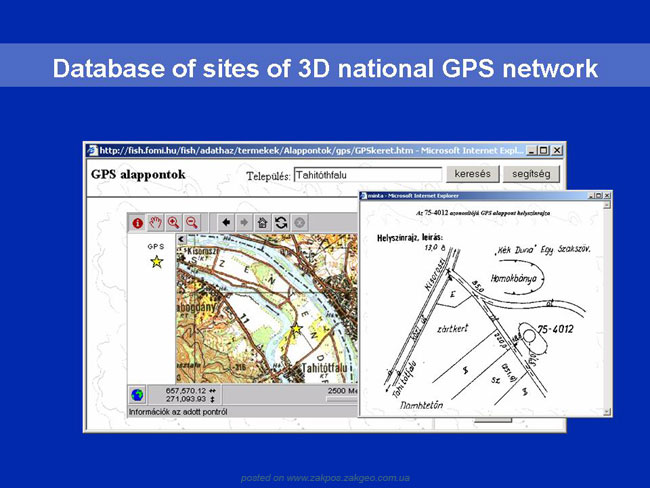The height and width of the screenshot is (488, 650).
Task: Refresh the map with circular arrows icon
Action: (281, 223)
